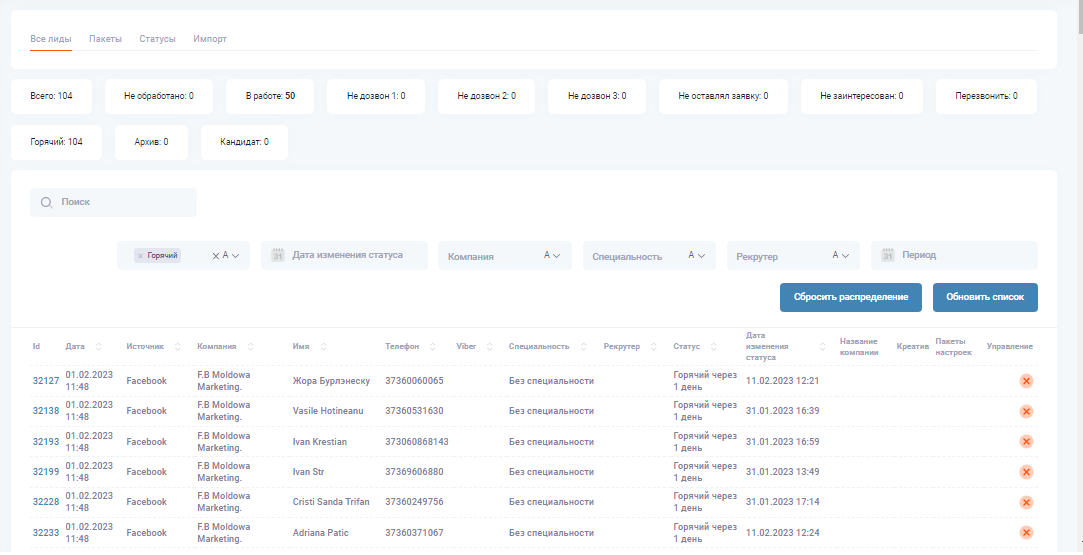
Task: Delete lead row 32127 with red X icon
Action: click(1026, 381)
